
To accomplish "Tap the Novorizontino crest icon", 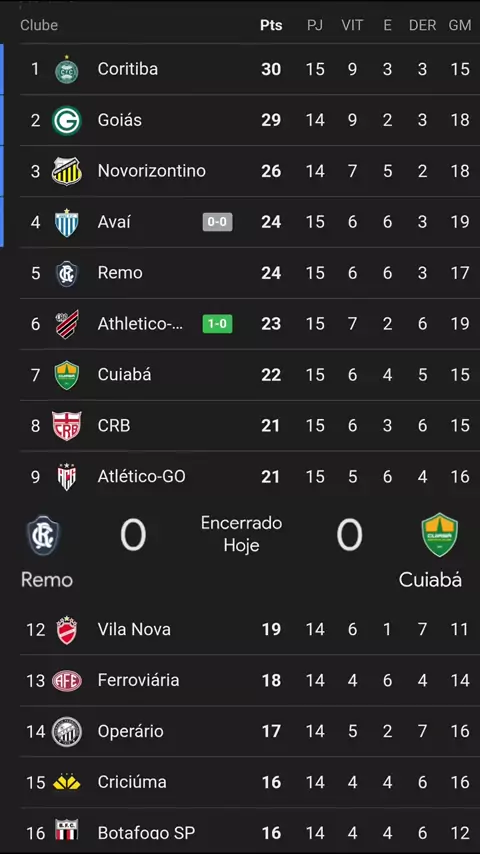I will click(x=66, y=171).
